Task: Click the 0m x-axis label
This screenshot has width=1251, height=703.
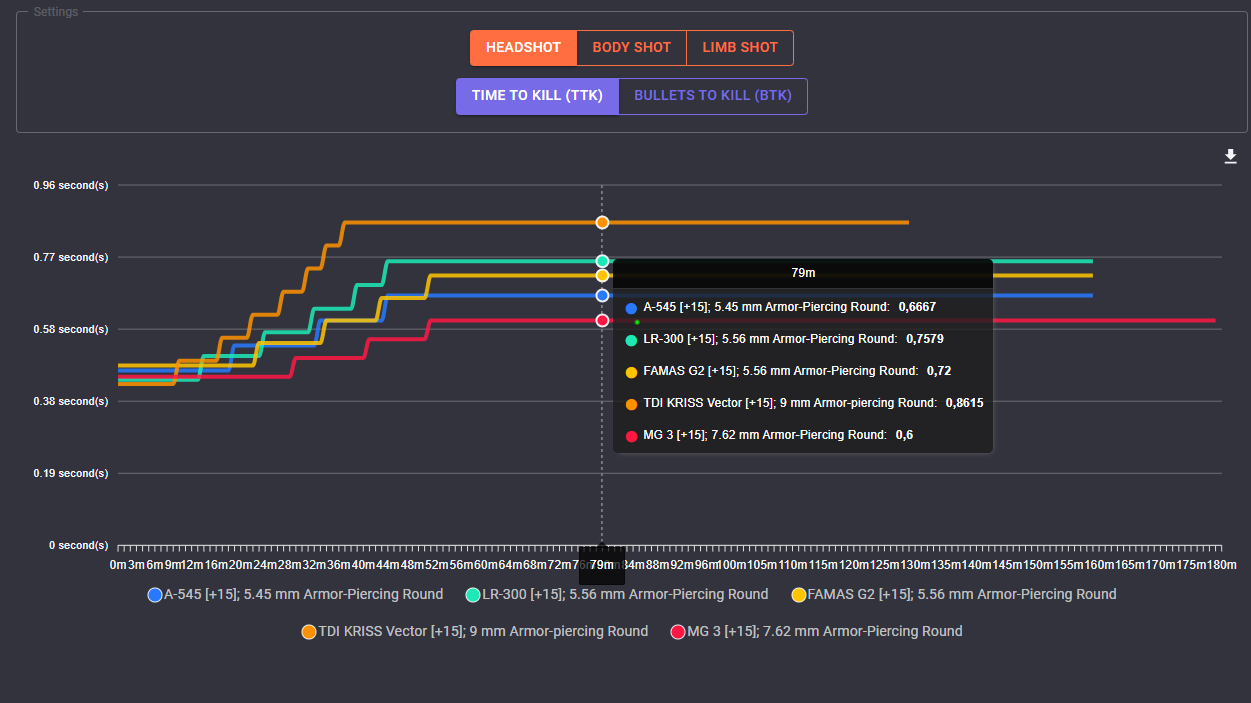Action: [118, 566]
